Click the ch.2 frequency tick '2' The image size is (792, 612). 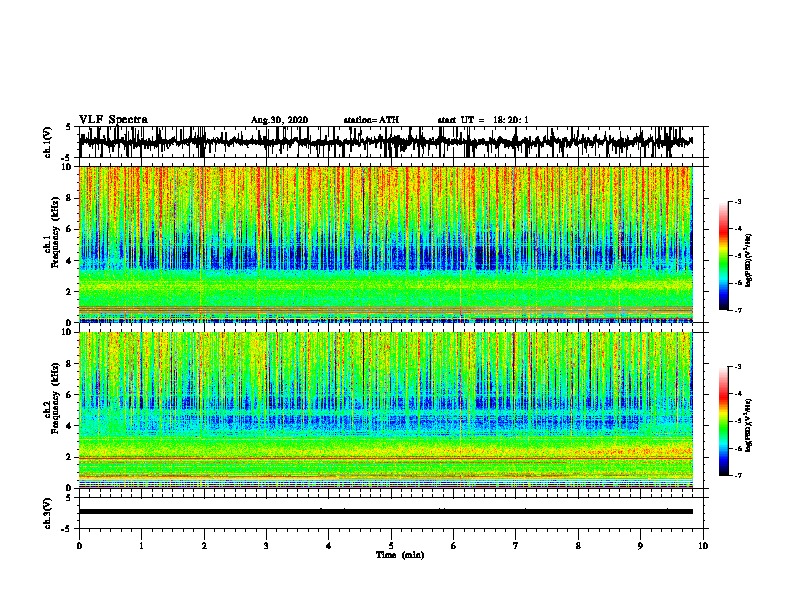pyautogui.click(x=71, y=457)
